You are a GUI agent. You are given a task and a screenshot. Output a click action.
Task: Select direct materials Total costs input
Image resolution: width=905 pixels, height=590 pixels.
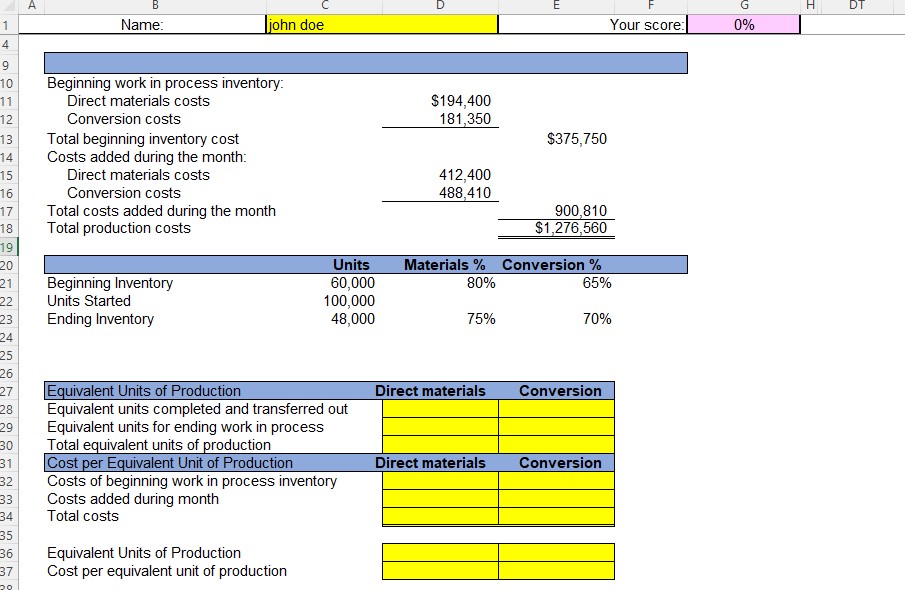coord(440,516)
